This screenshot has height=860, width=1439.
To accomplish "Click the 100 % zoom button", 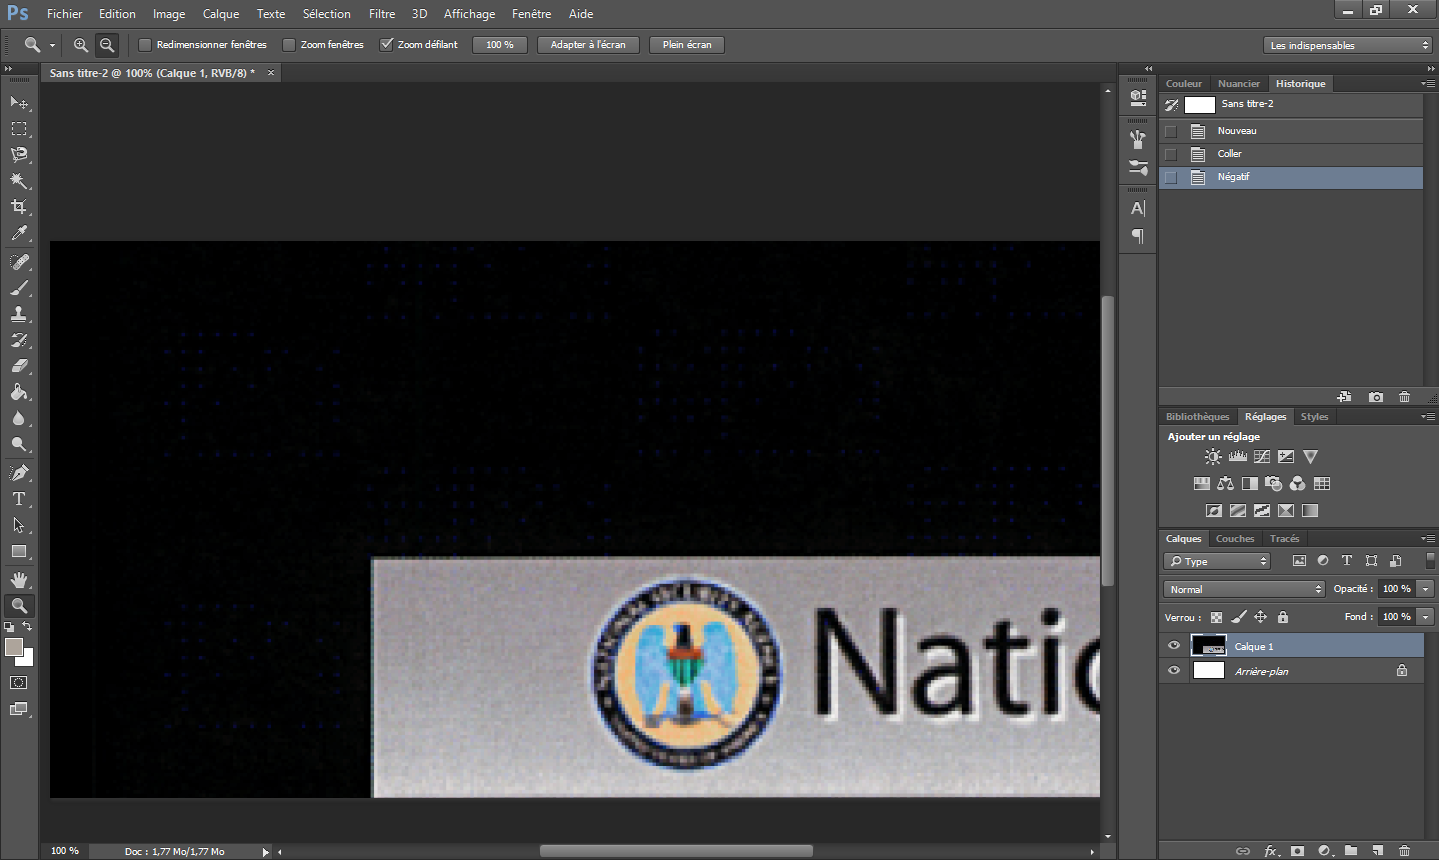I will (x=500, y=45).
